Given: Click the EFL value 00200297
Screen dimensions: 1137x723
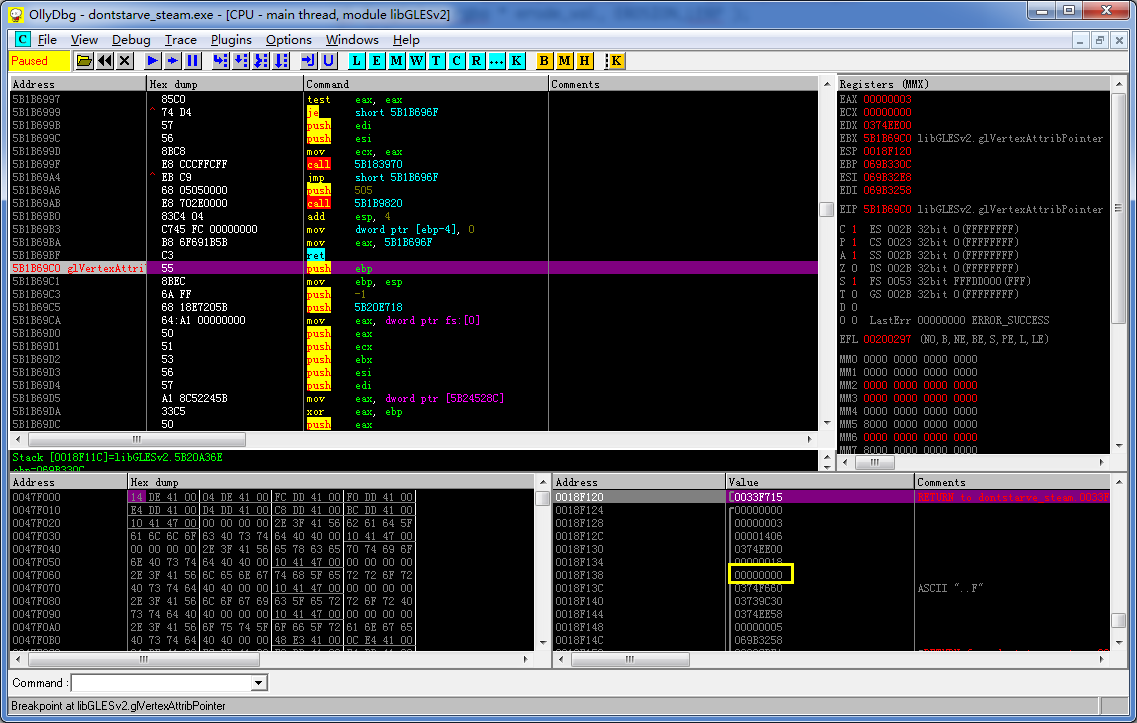Looking at the screenshot, I should (x=887, y=339).
